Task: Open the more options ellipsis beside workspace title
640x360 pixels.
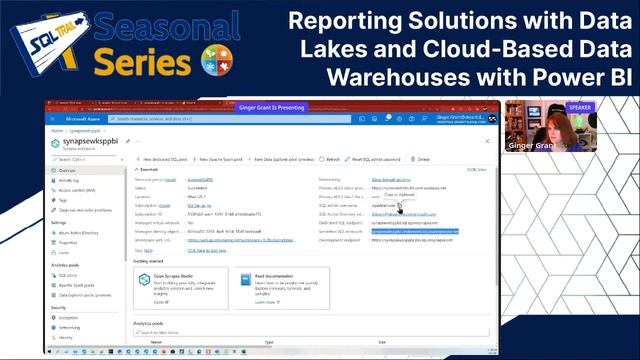Action: click(138, 141)
